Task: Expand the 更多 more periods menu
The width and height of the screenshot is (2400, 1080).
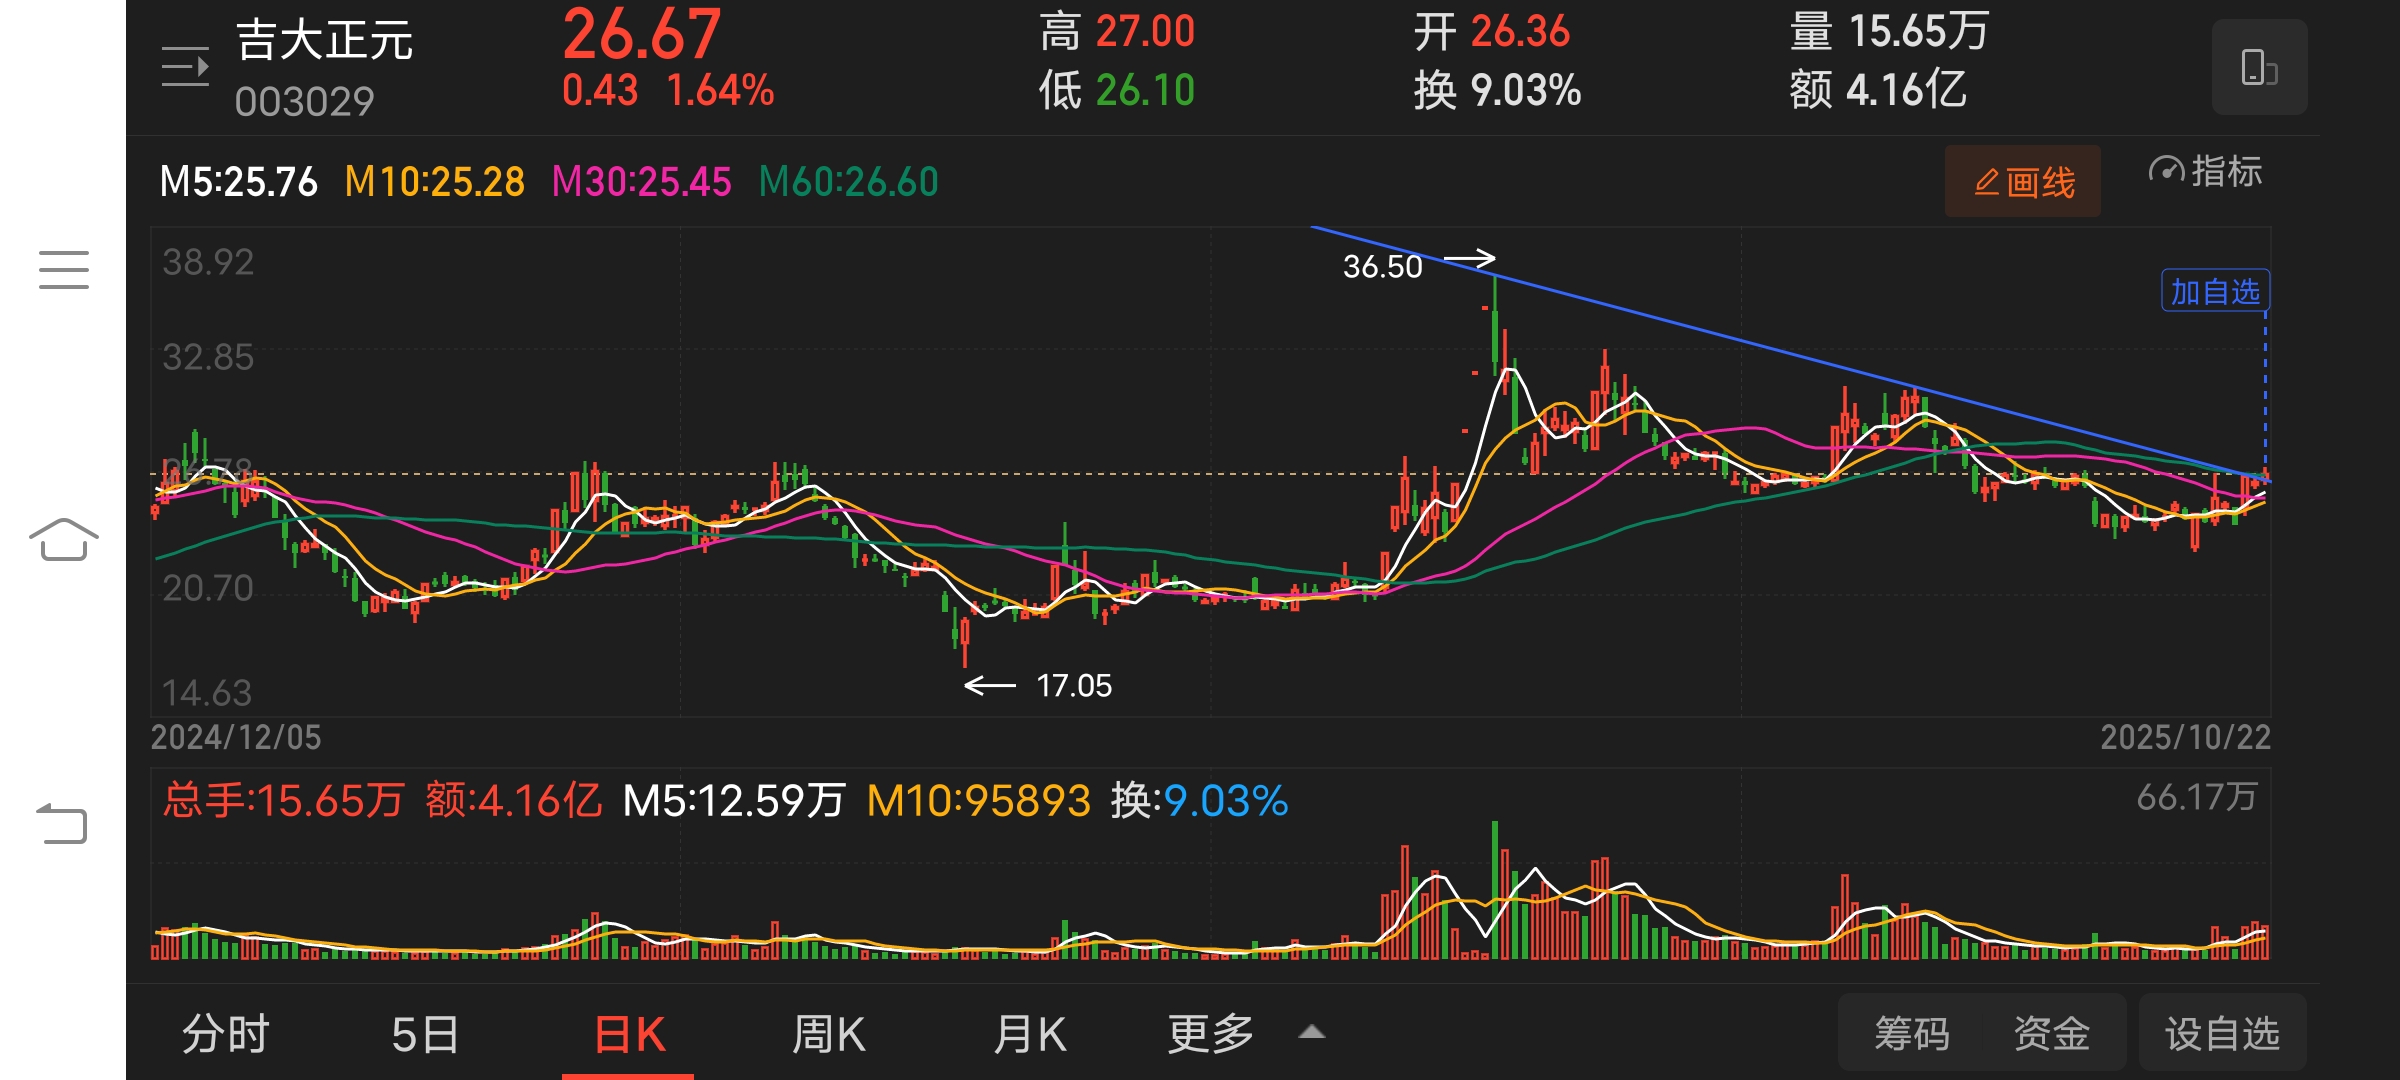Action: pos(1210,1034)
